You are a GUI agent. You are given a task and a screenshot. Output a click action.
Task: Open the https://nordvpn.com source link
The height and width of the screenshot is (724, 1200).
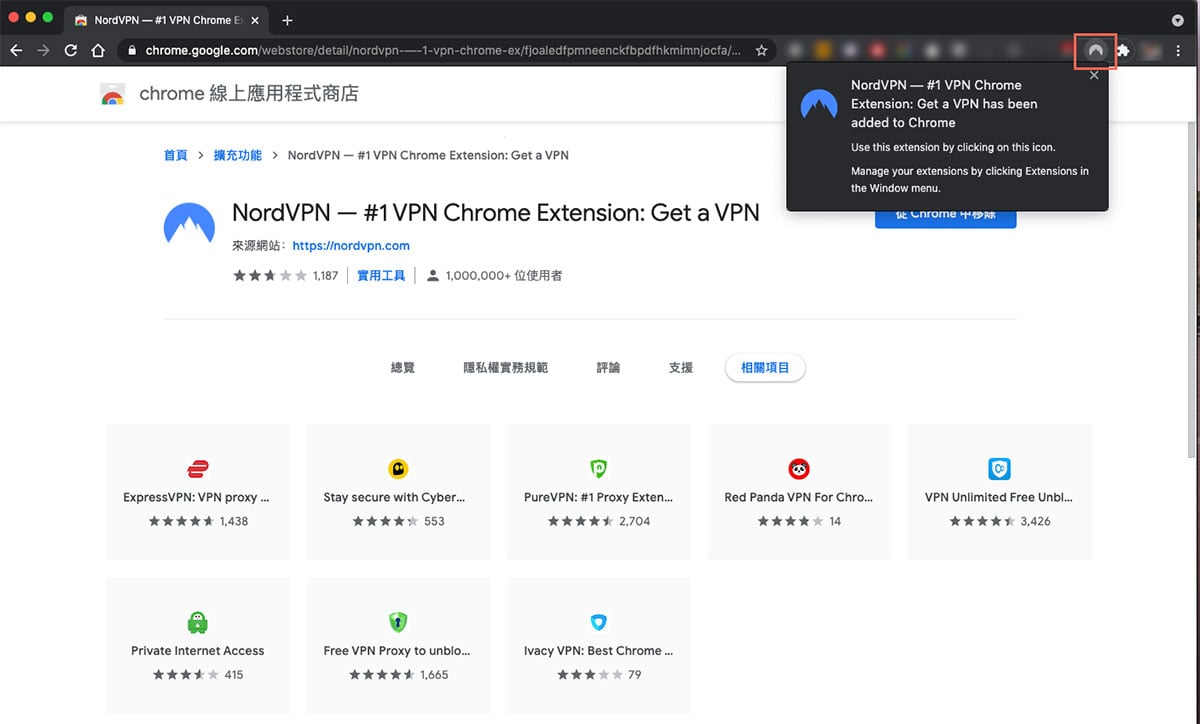(x=351, y=245)
